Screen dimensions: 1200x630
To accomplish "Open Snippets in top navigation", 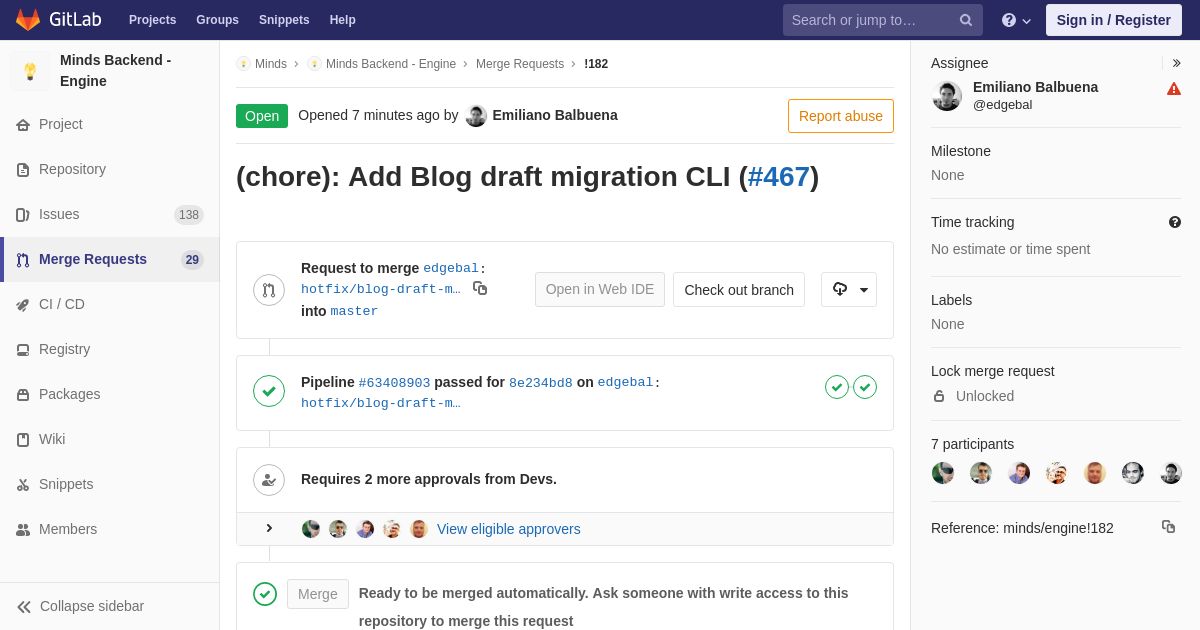I will [x=284, y=20].
